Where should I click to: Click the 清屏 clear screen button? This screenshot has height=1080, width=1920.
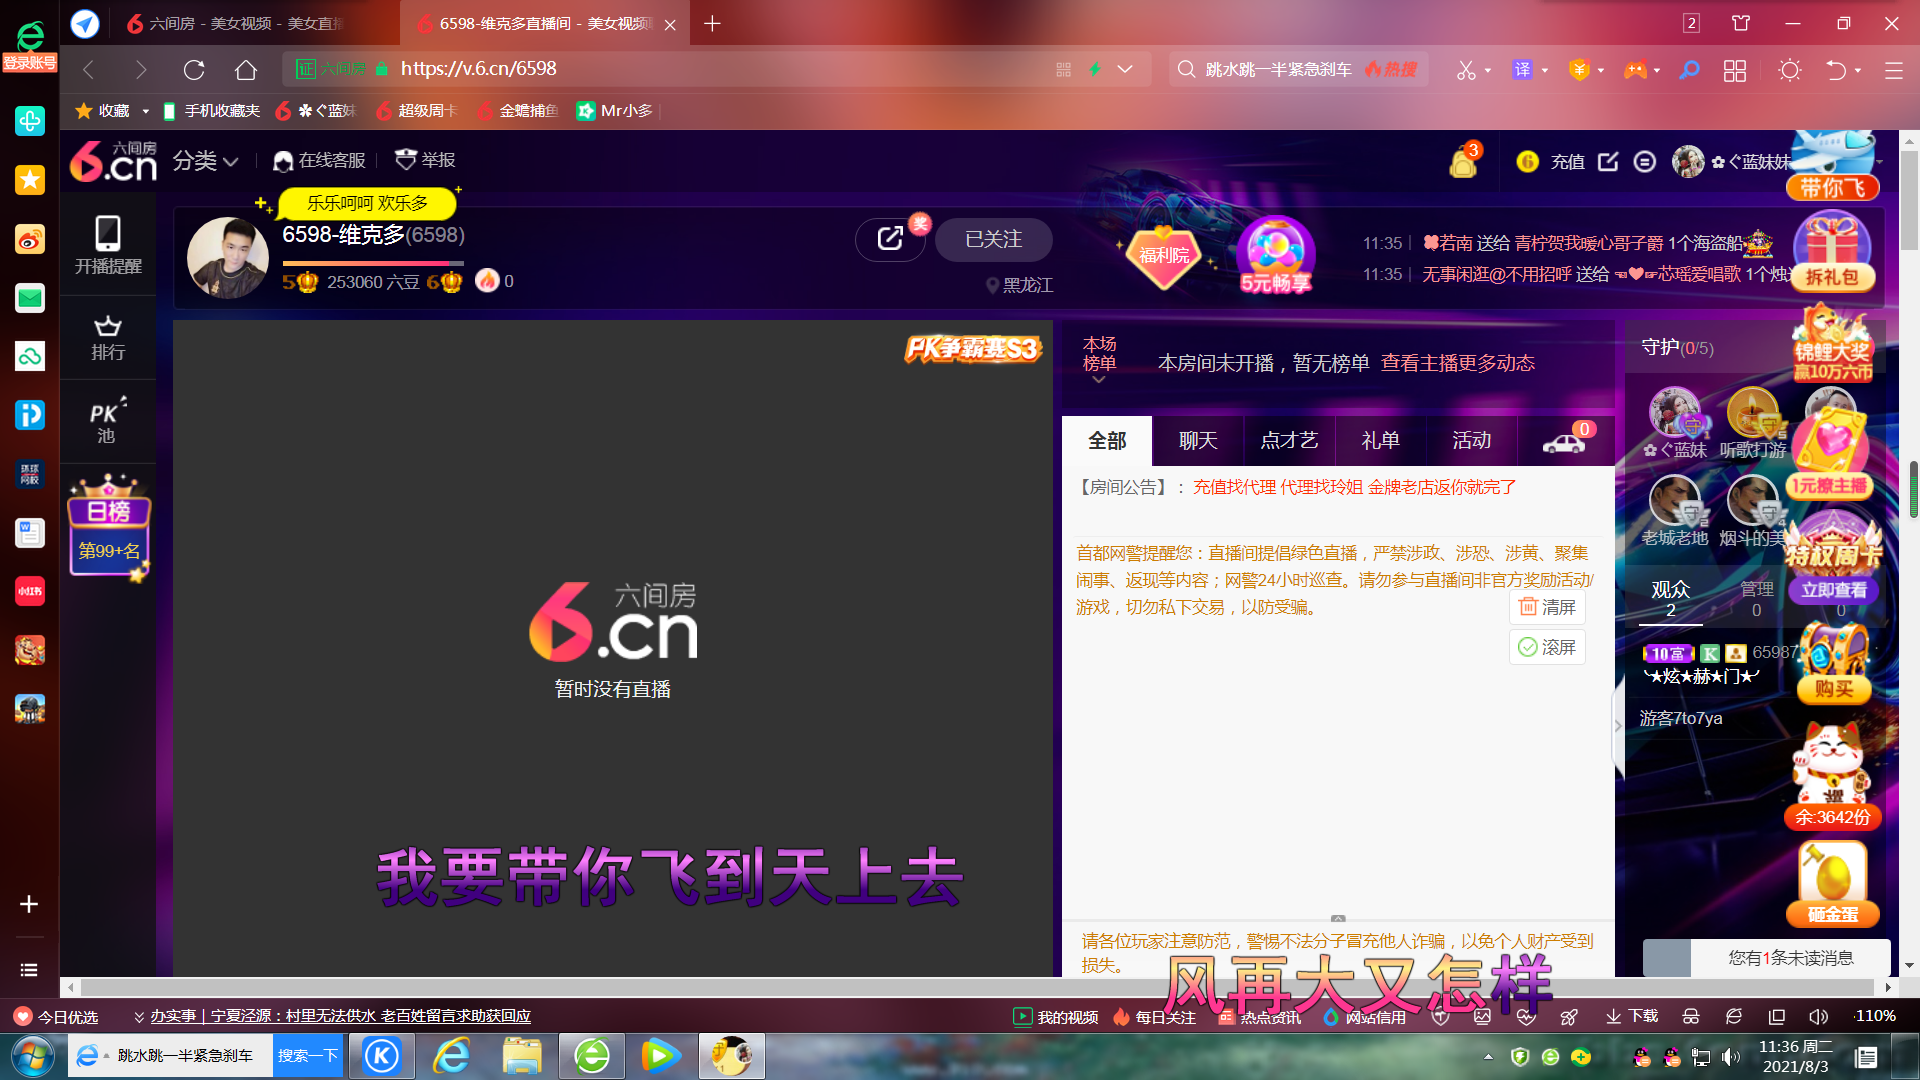[1547, 607]
